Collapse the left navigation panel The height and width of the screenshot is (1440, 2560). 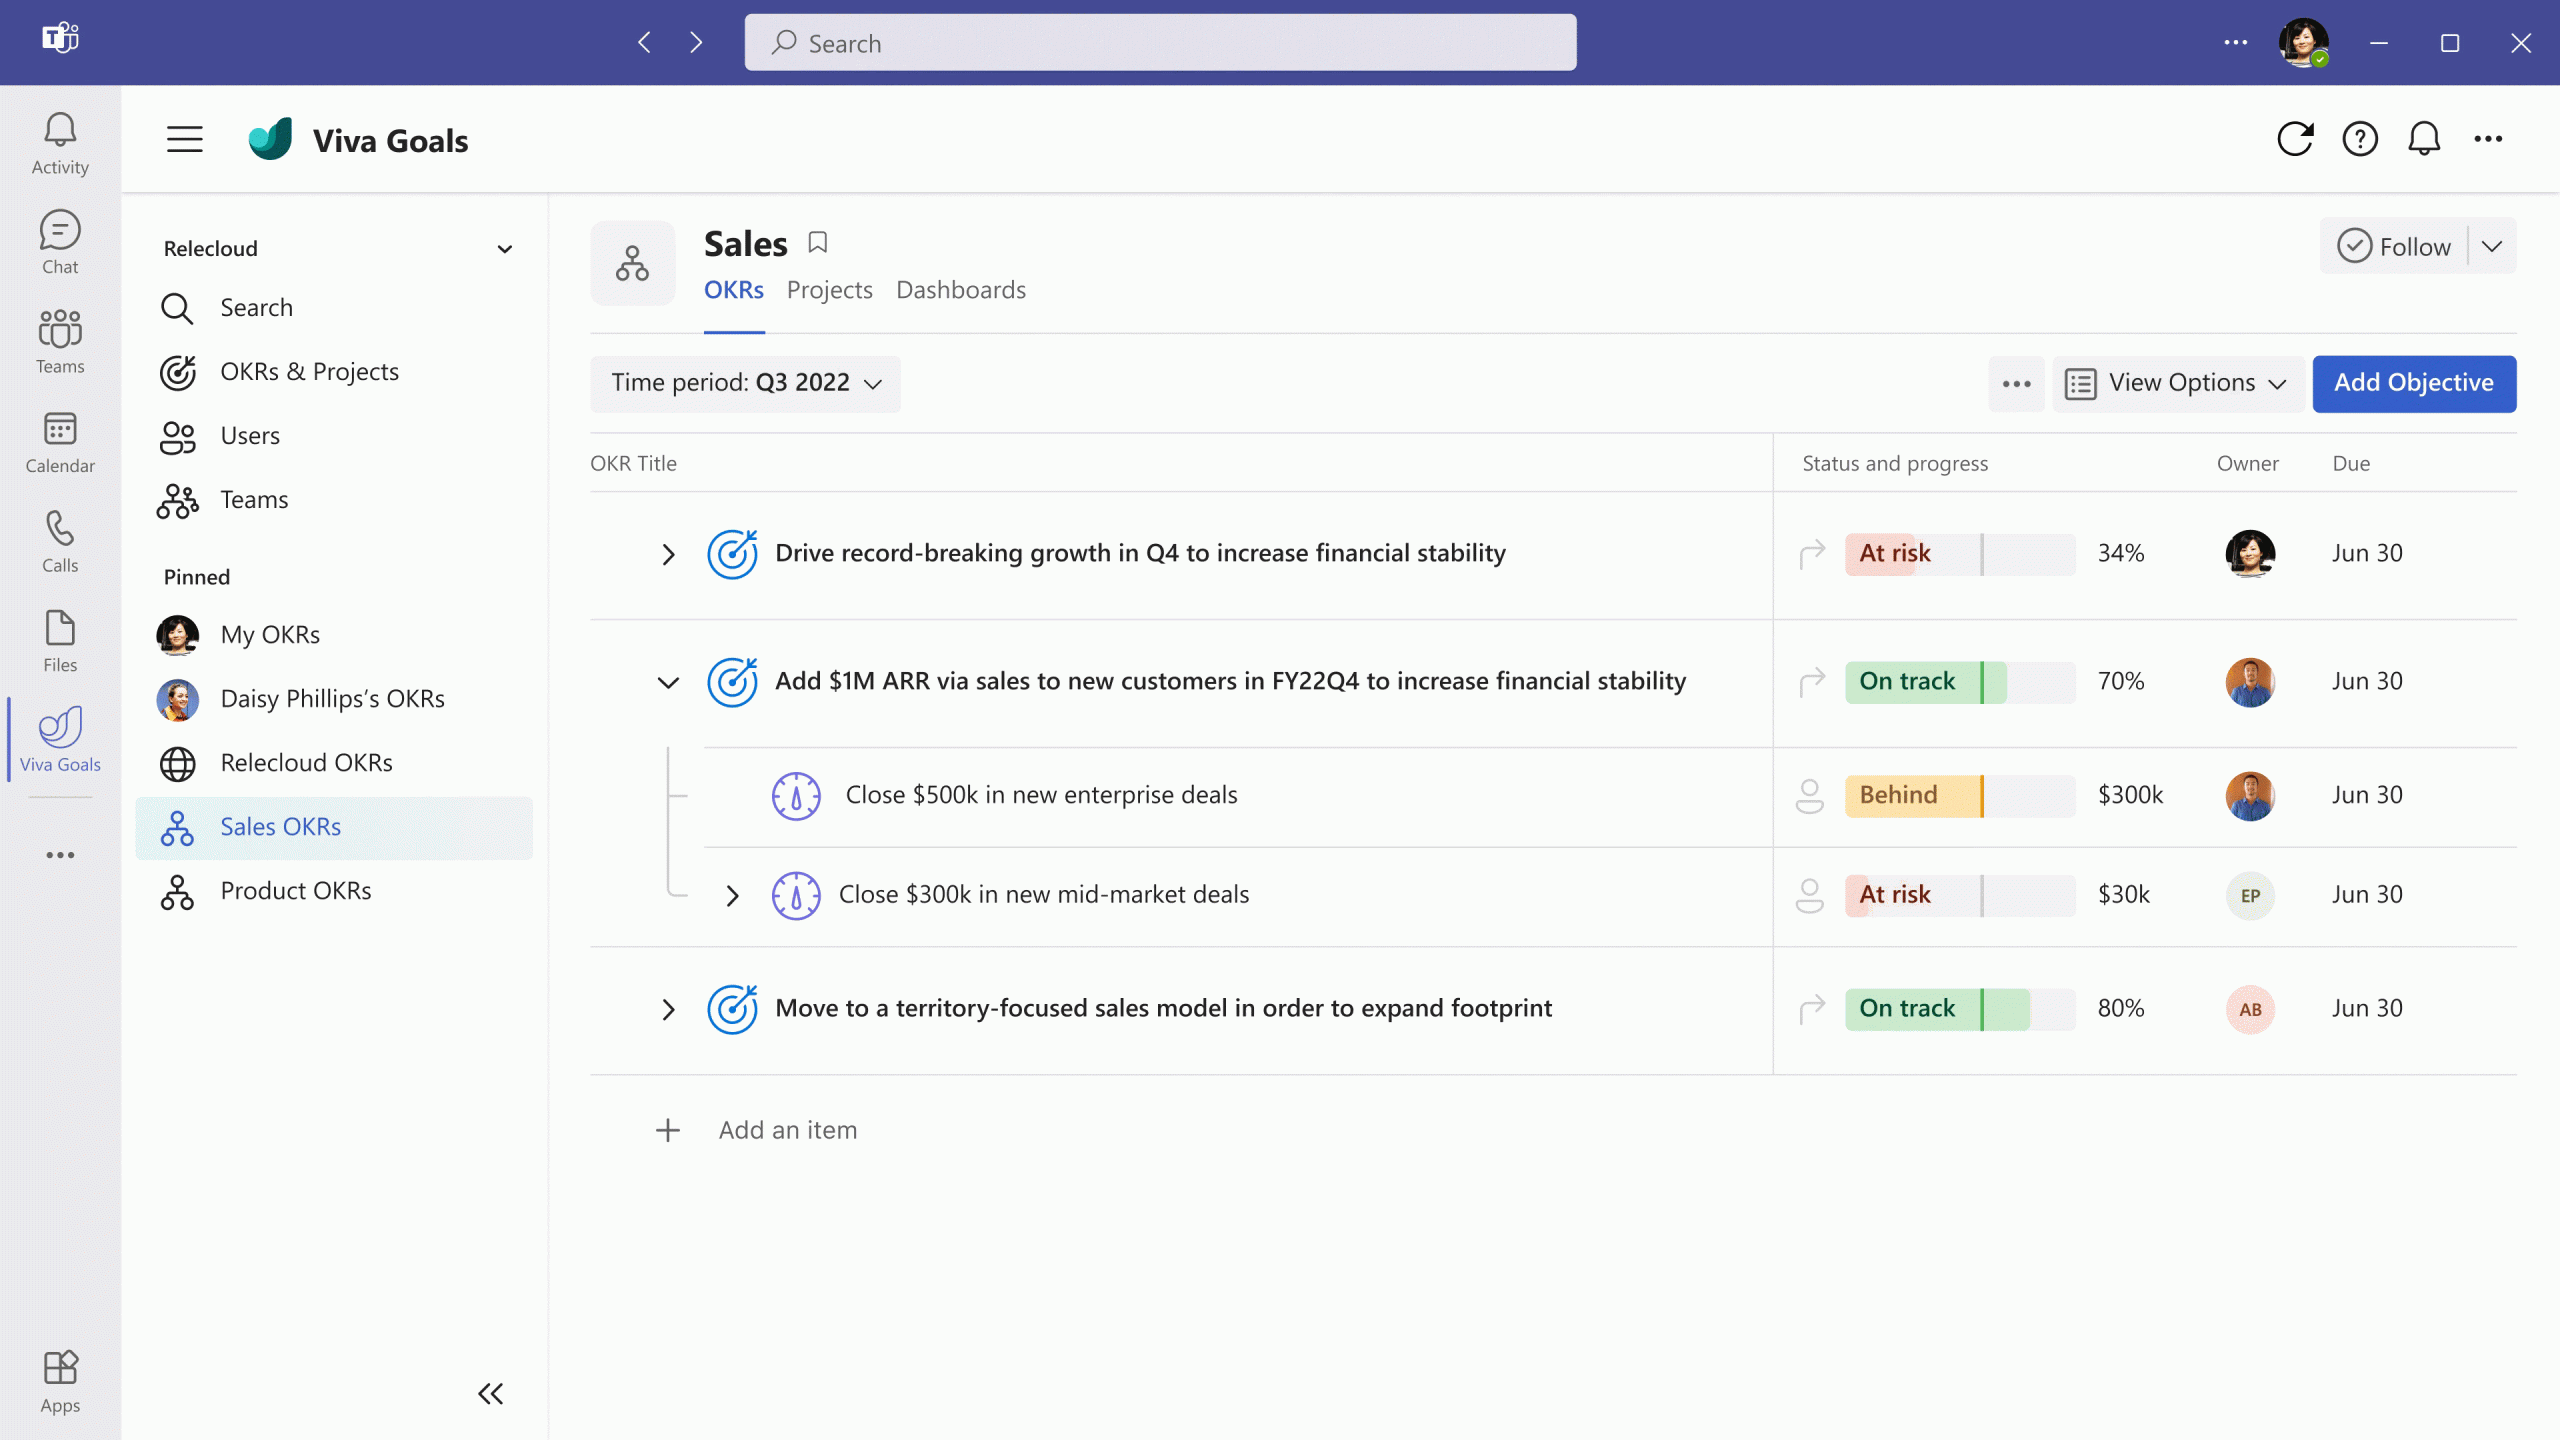(x=490, y=1393)
